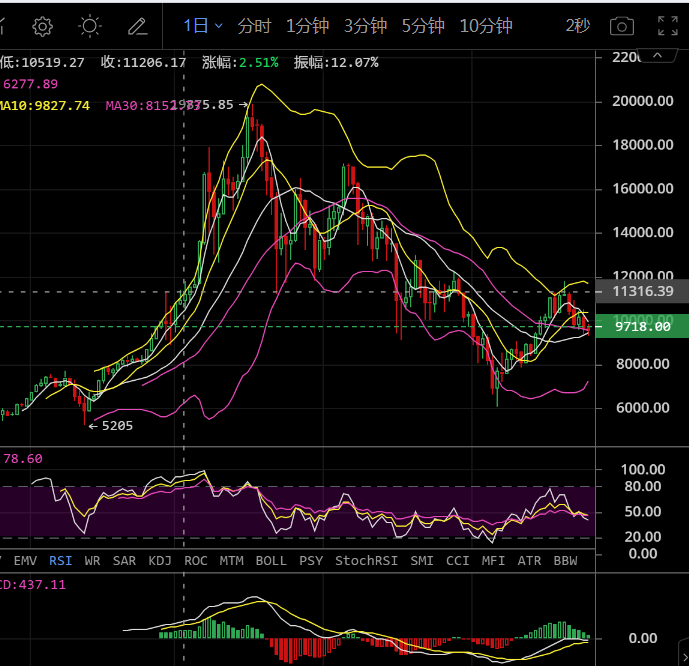Switch to 分时 chart view
689x666 pixels.
click(x=254, y=26)
